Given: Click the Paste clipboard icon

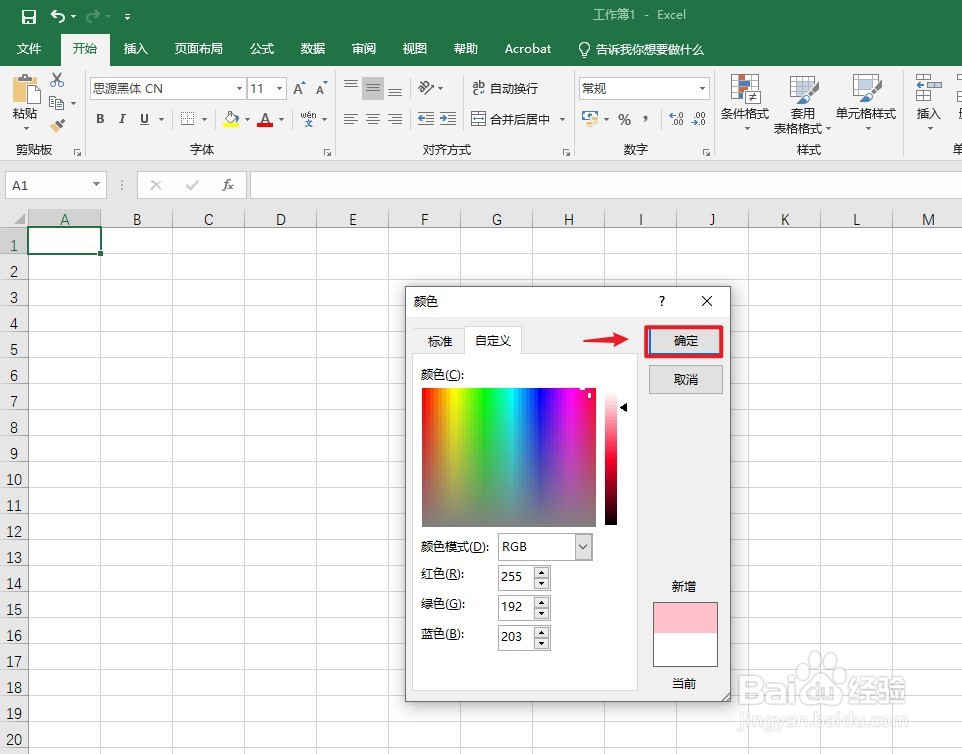Looking at the screenshot, I should (26, 91).
